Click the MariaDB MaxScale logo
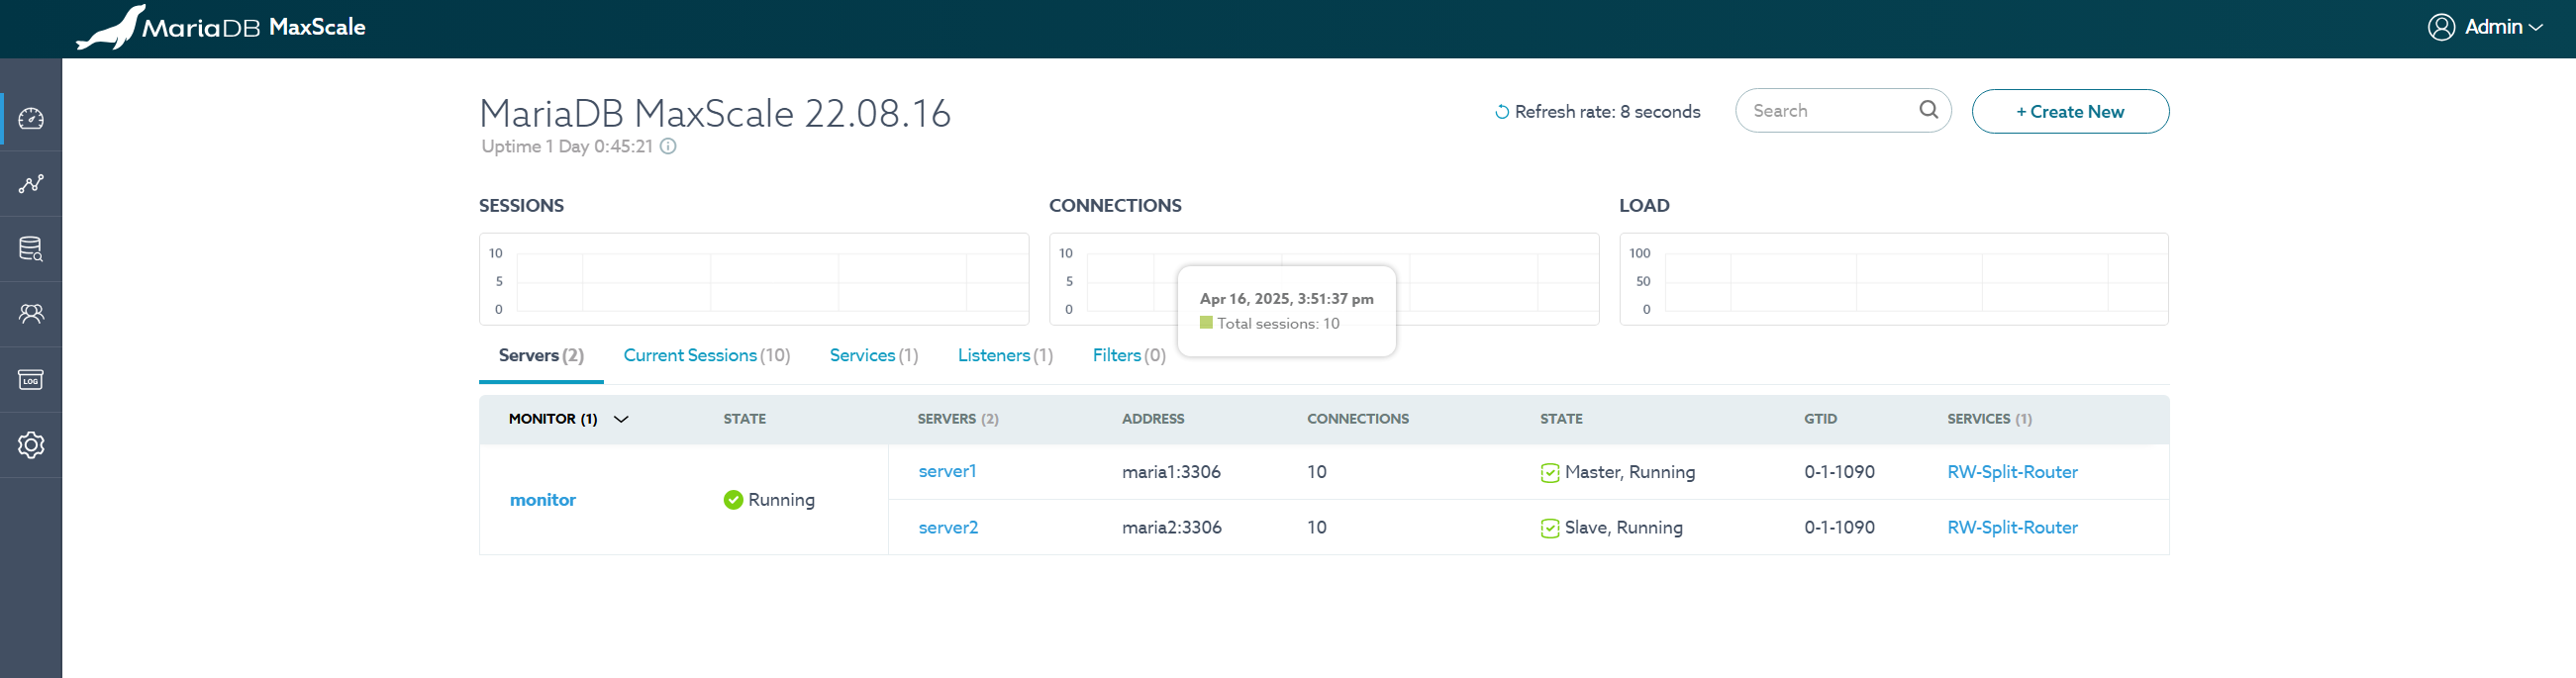The height and width of the screenshot is (678, 2576). click(x=221, y=27)
